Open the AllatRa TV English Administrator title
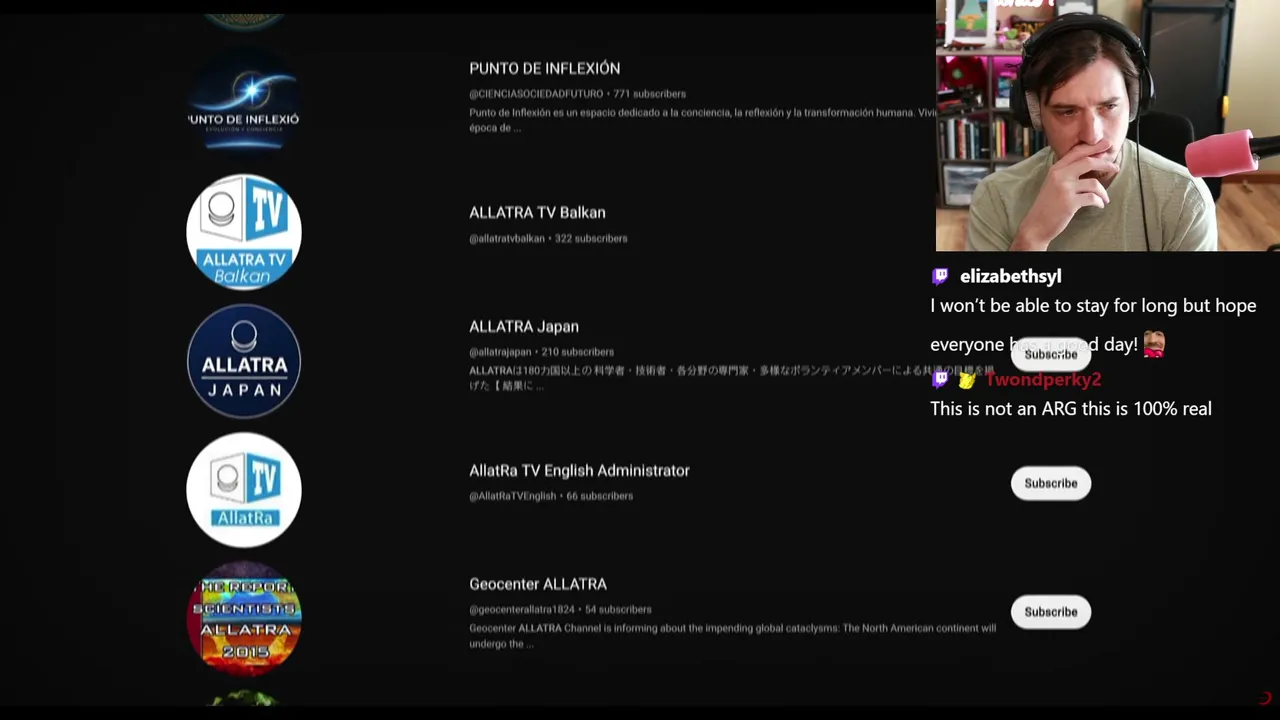 579,470
